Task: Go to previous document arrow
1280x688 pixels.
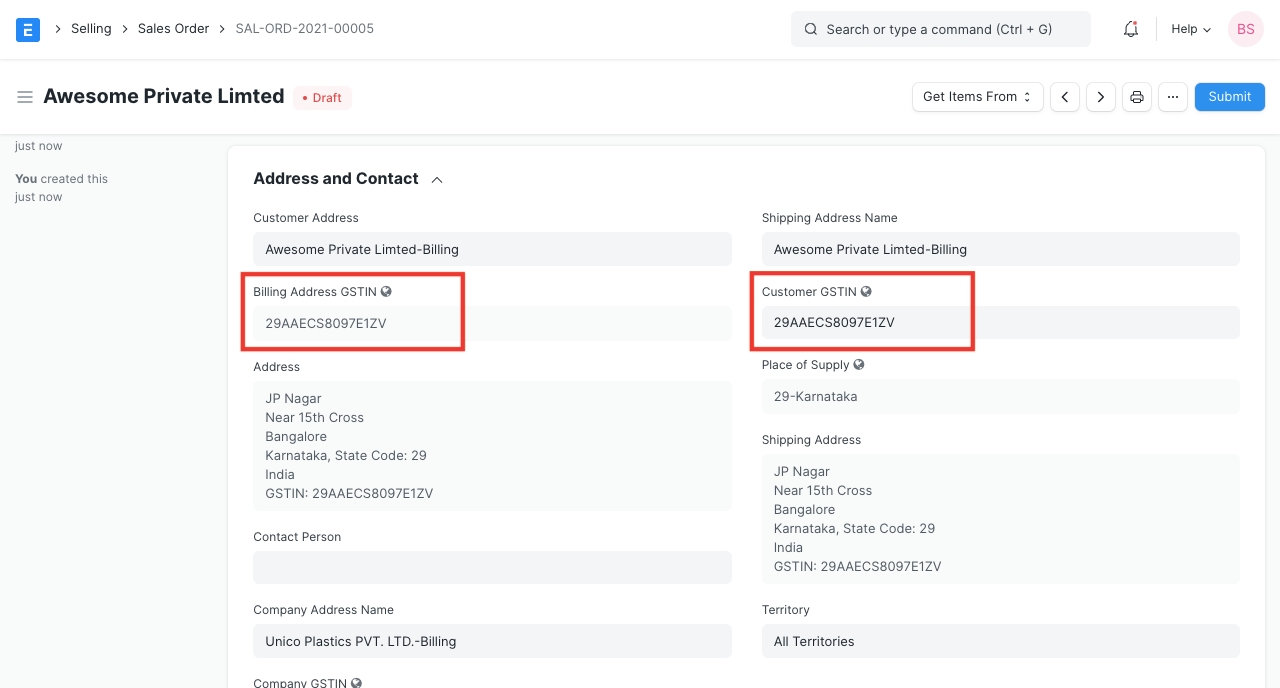Action: click(1065, 97)
